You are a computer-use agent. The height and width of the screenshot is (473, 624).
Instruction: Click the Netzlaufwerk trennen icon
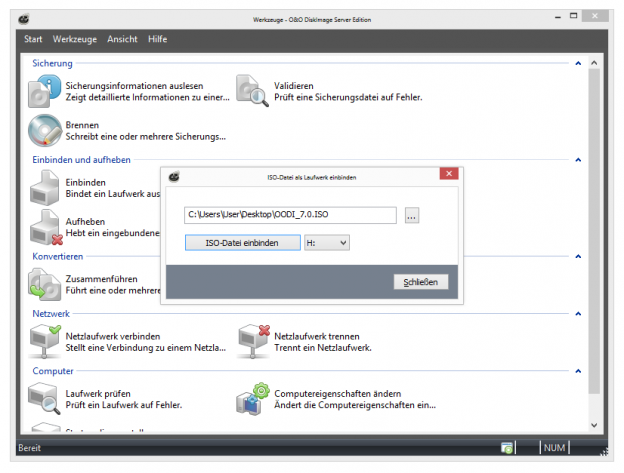click(x=252, y=341)
